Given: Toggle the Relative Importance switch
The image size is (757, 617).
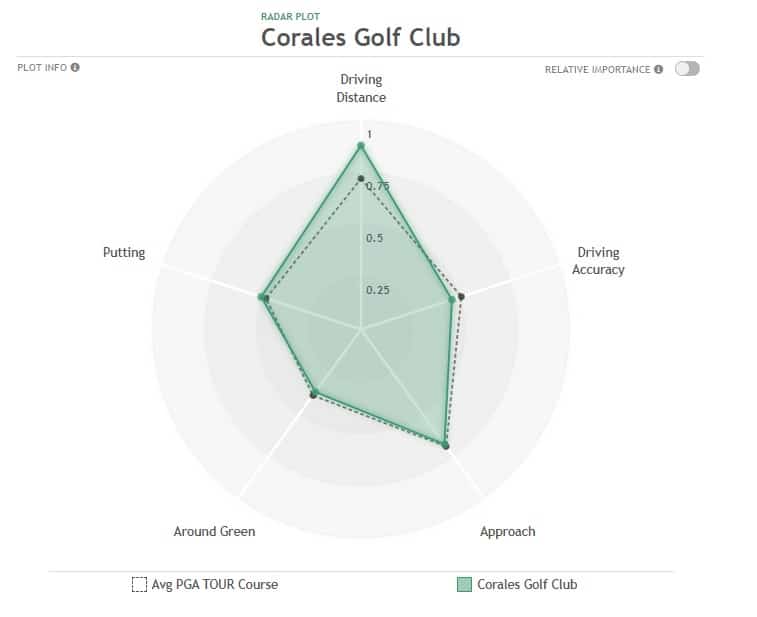Looking at the screenshot, I should coord(687,69).
